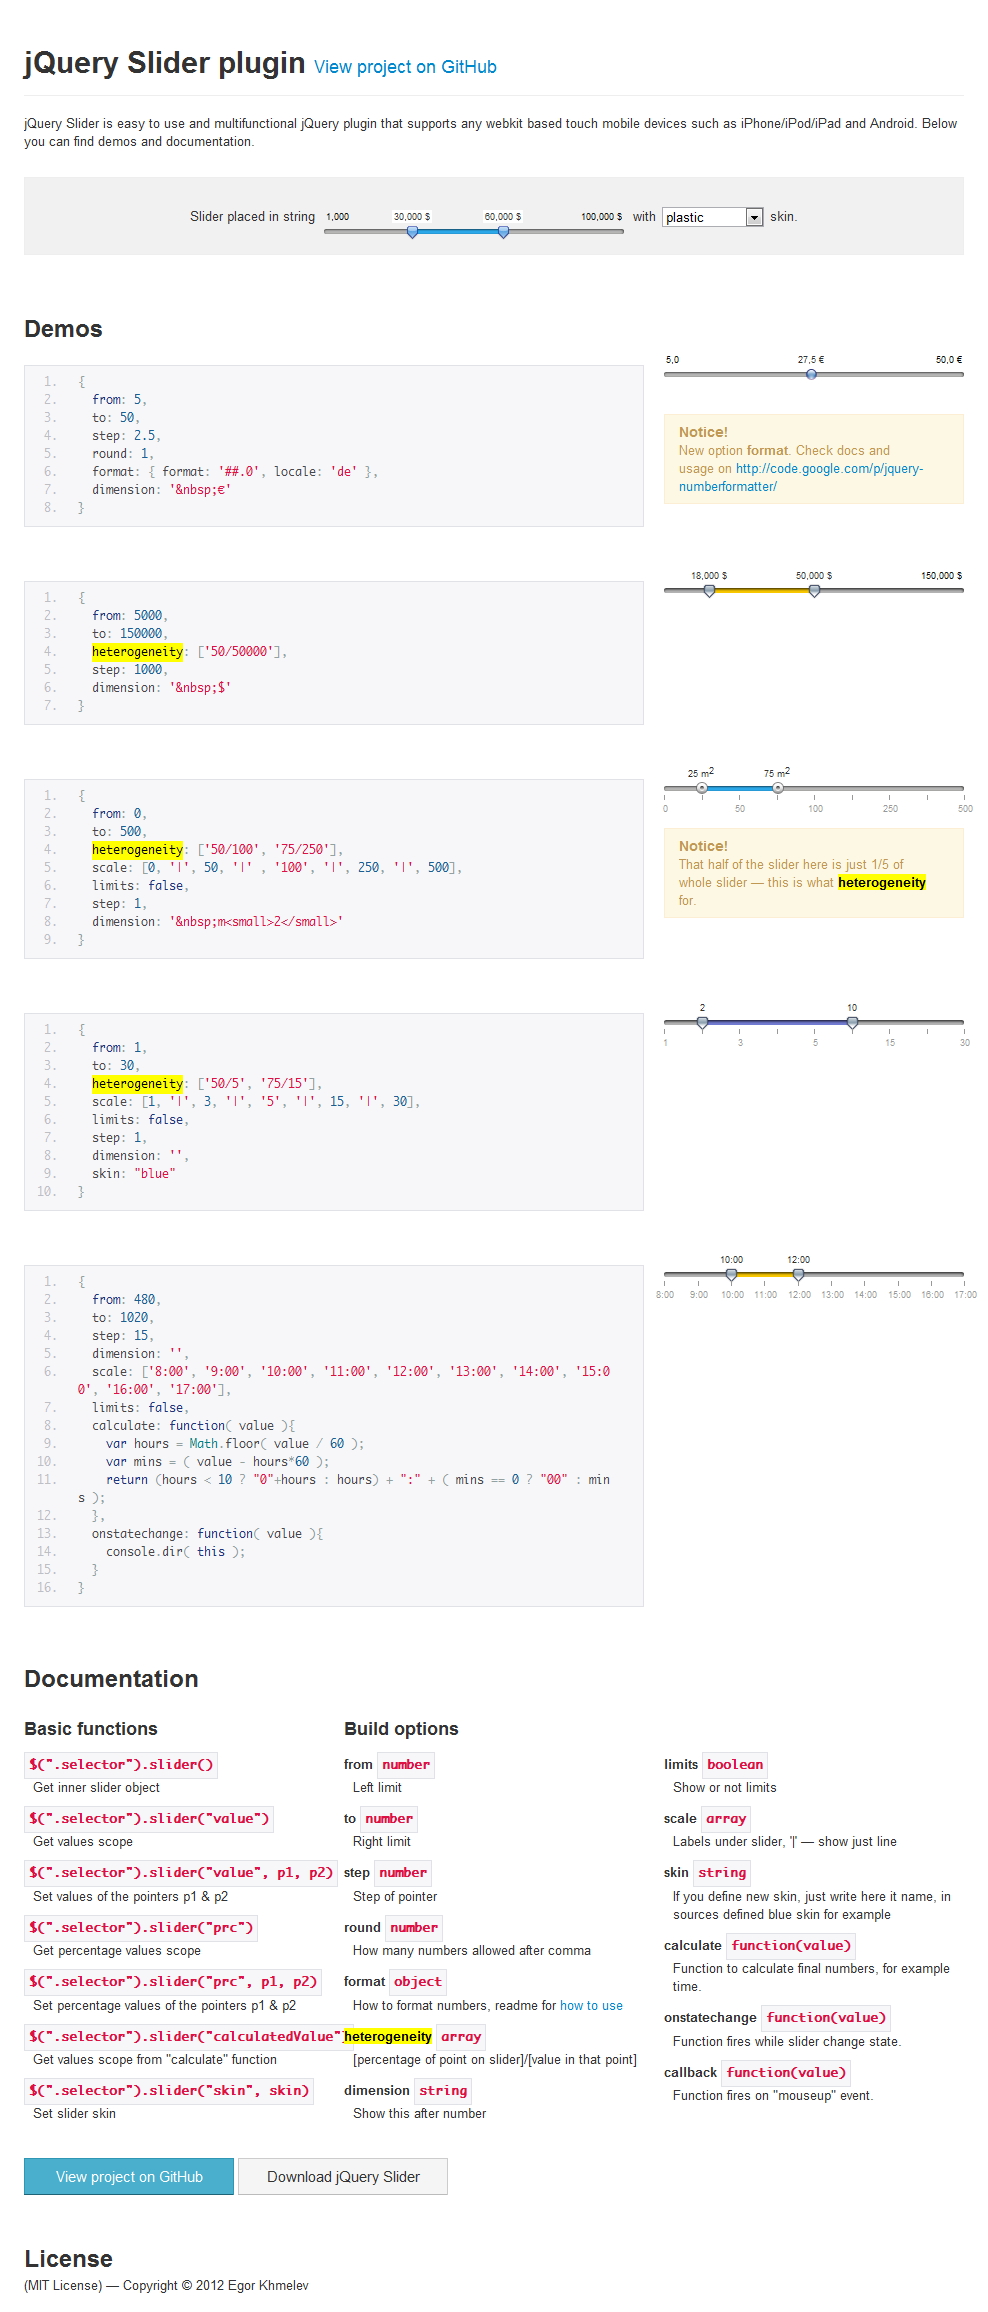Image resolution: width=988 pixels, height=2312 pixels.
Task: Click the 60,000 $ handle on the top slider
Action: (503, 232)
